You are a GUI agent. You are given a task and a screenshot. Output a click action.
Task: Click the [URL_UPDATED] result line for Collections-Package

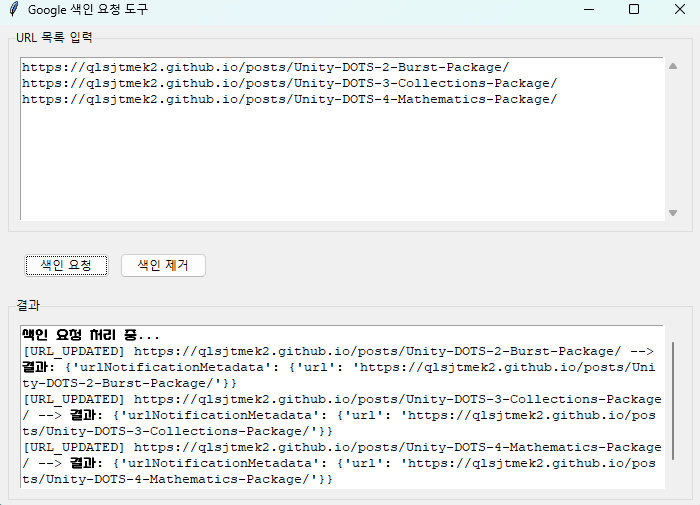click(x=342, y=400)
